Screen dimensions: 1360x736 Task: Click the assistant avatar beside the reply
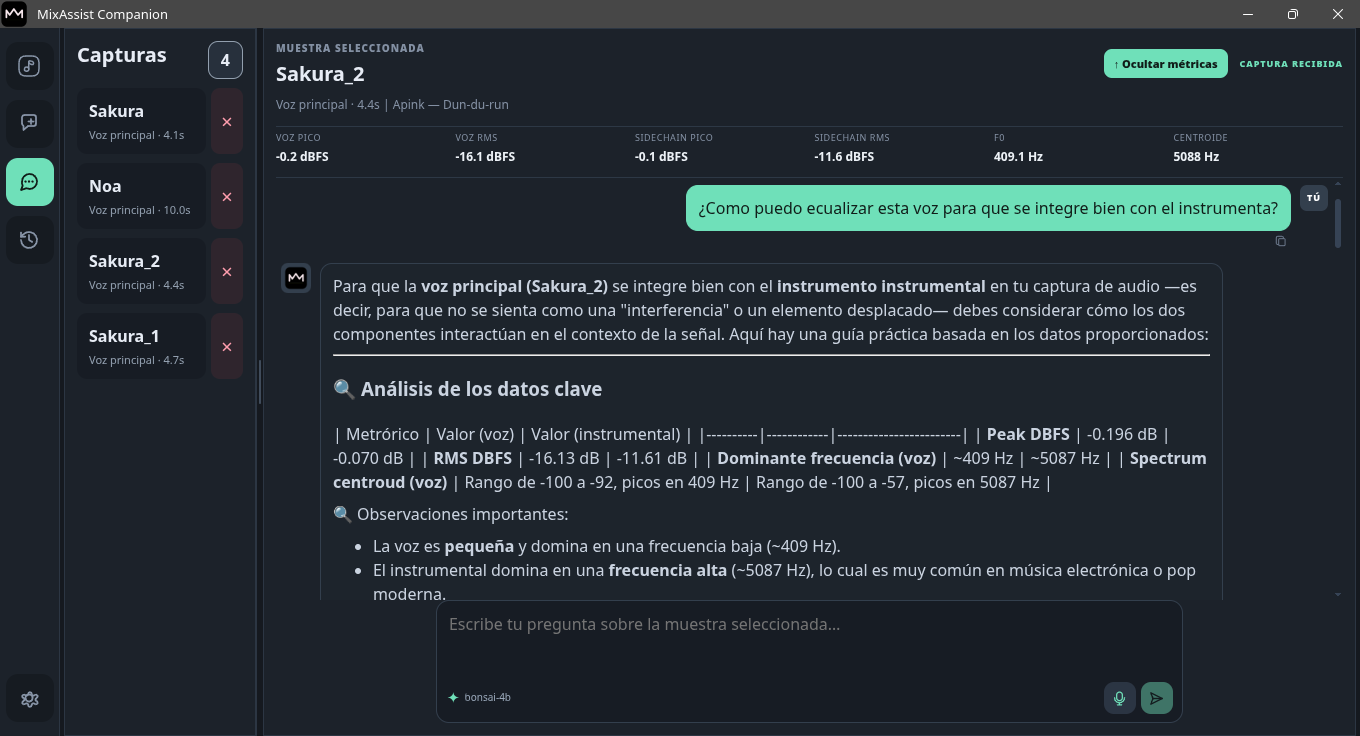(x=296, y=278)
